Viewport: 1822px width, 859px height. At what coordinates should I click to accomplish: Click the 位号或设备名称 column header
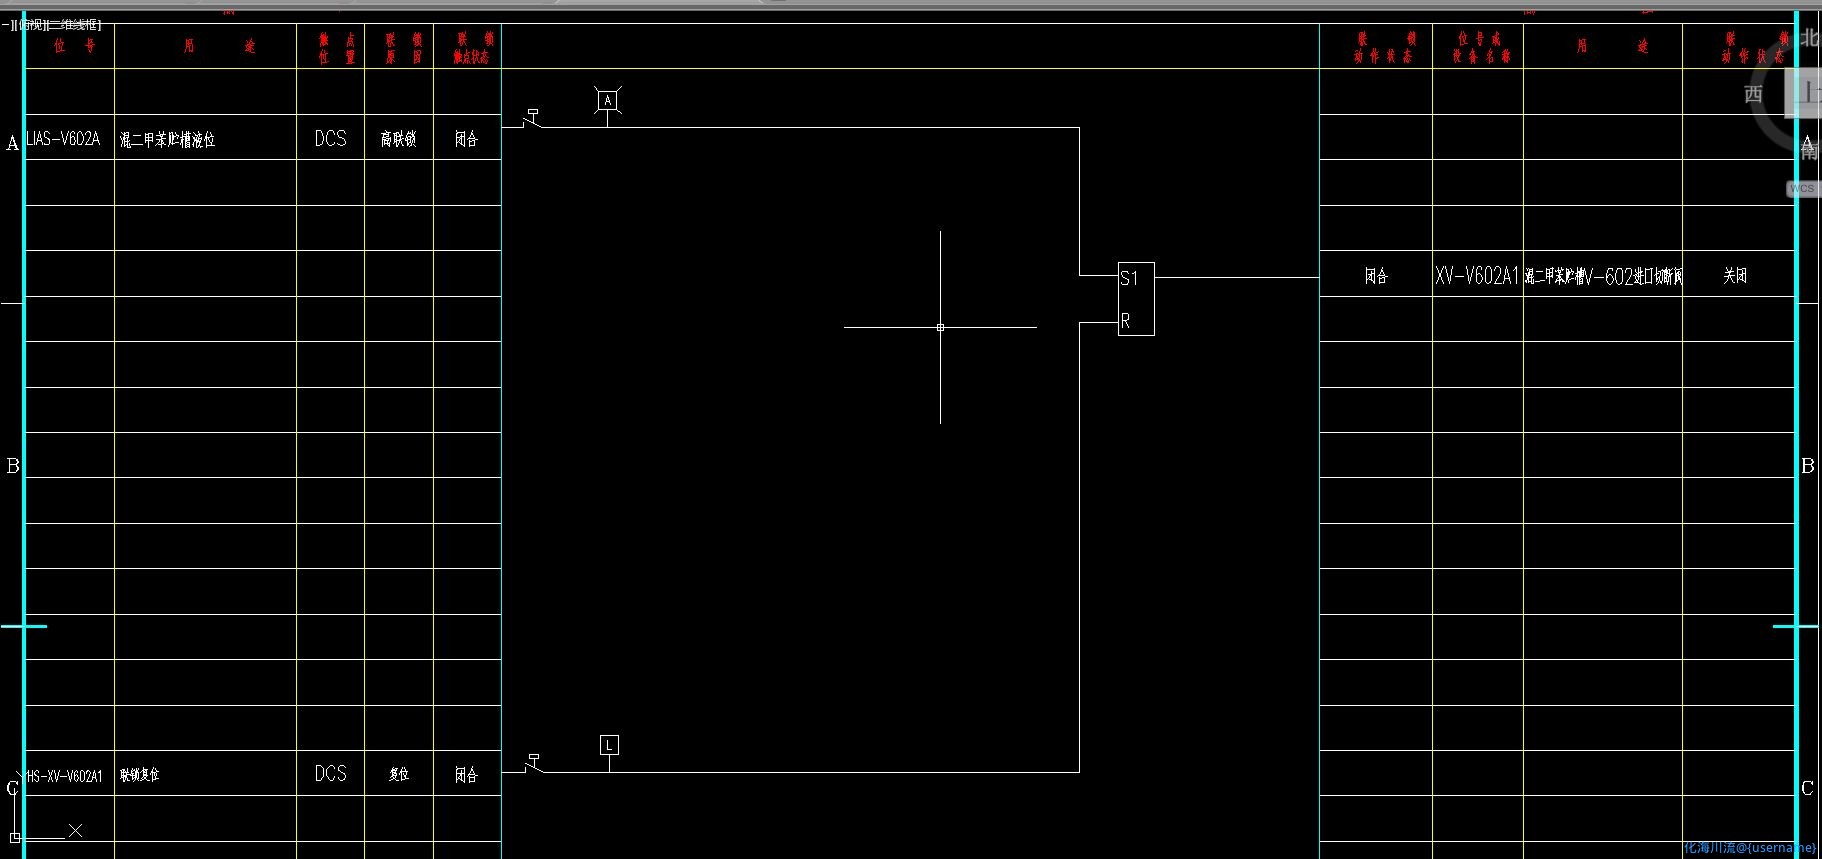tap(1480, 48)
